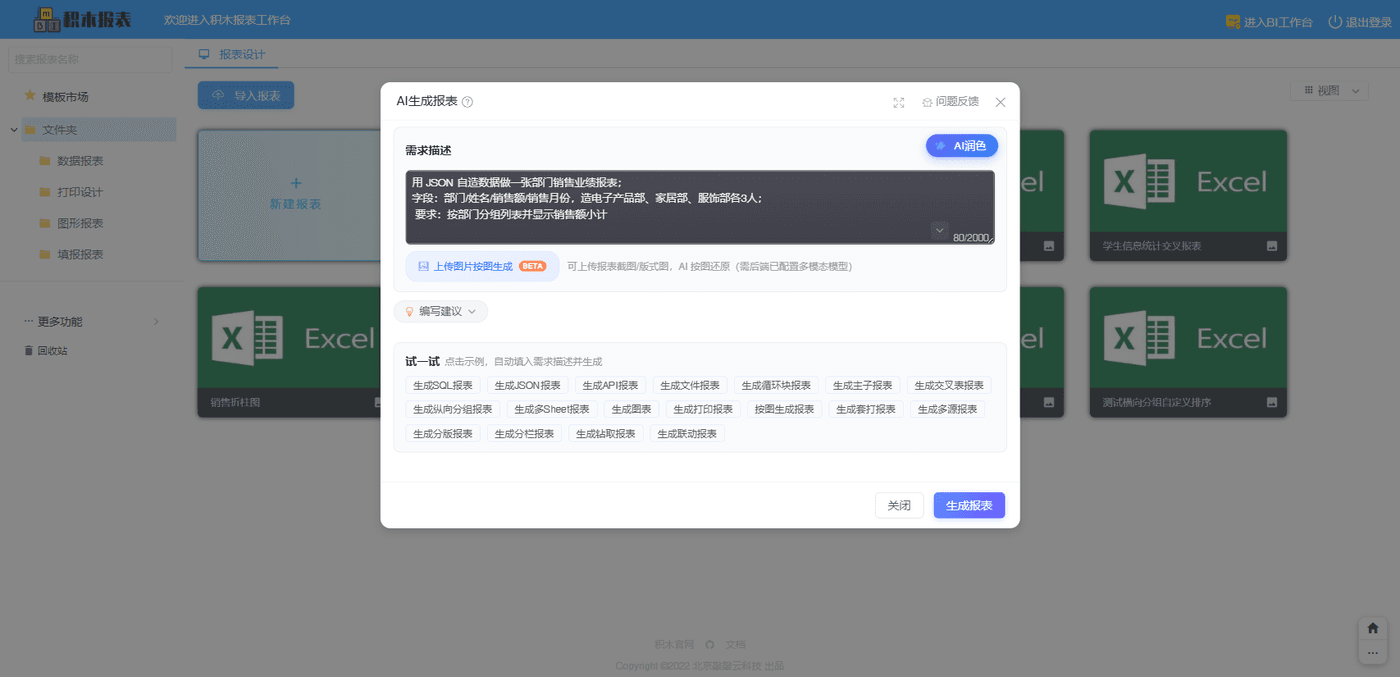The image size is (1400, 677).
Task: Open the 回收站 recycle bin
Action: click(x=46, y=350)
